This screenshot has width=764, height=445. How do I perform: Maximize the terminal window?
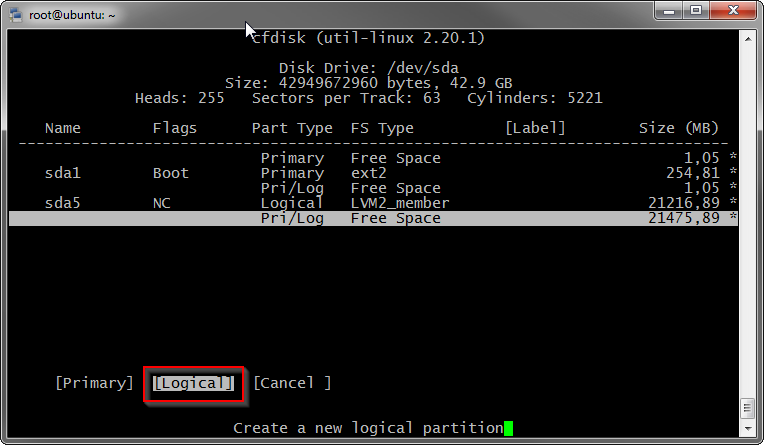[695, 11]
